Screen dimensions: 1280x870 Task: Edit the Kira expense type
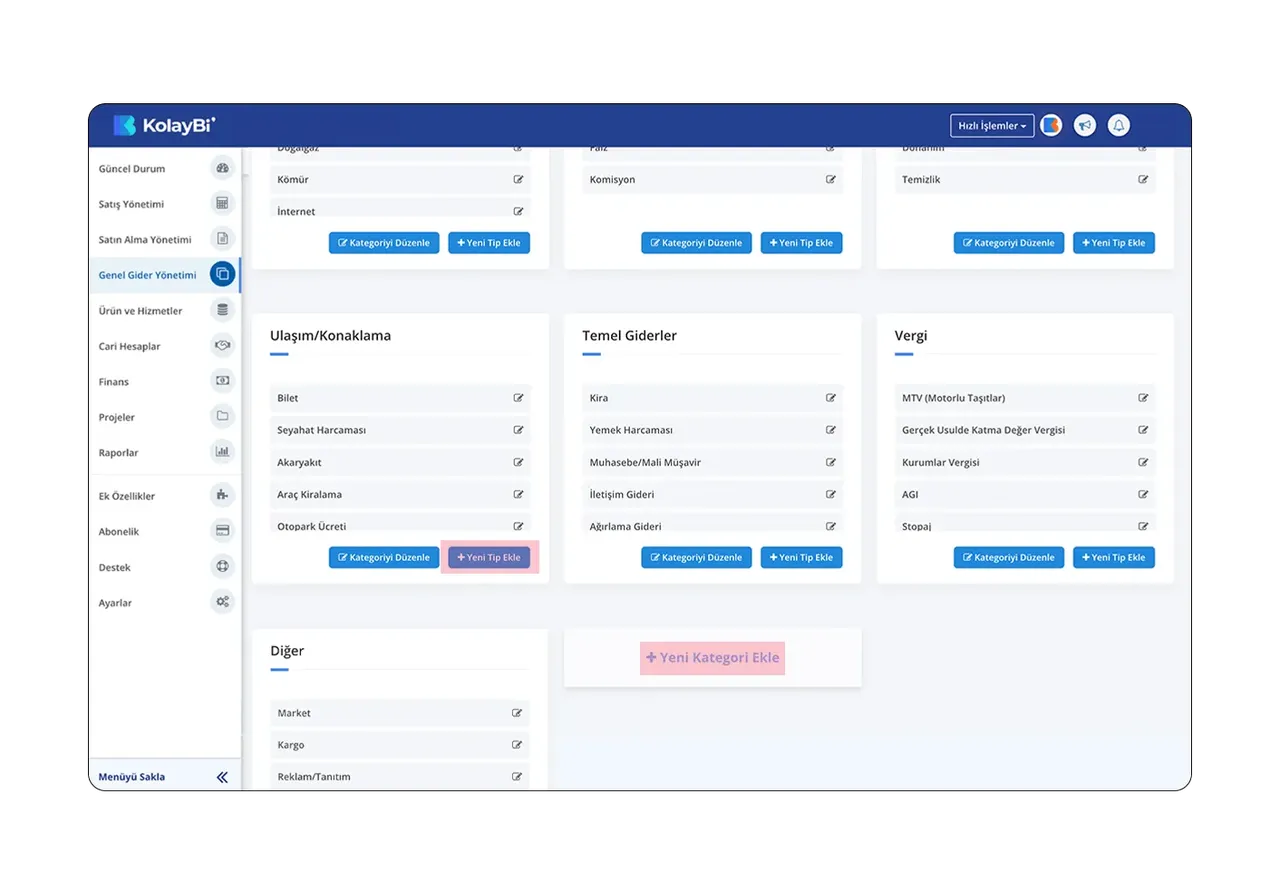[830, 398]
